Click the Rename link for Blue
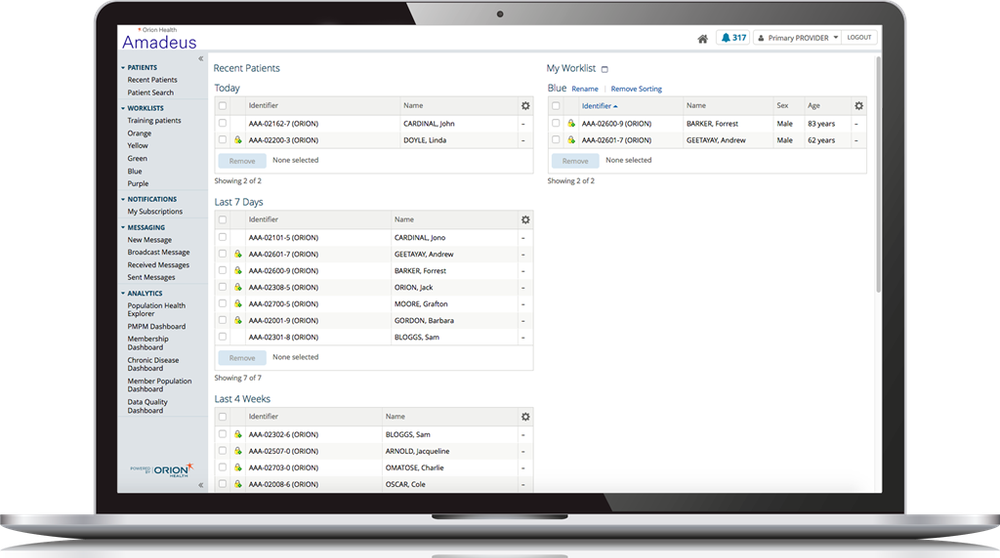Image resolution: width=1000 pixels, height=558 pixels. pos(585,89)
